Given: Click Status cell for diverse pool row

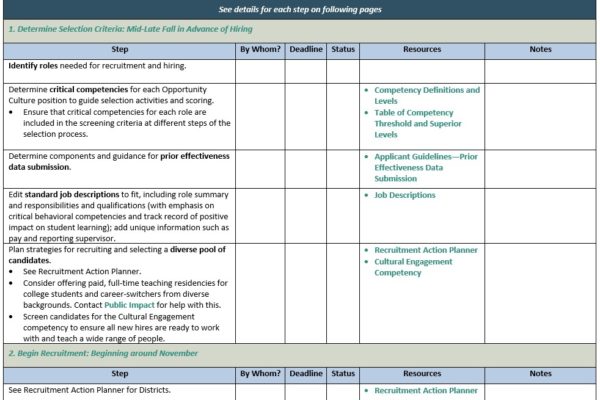Looking at the screenshot, I should click(343, 293).
